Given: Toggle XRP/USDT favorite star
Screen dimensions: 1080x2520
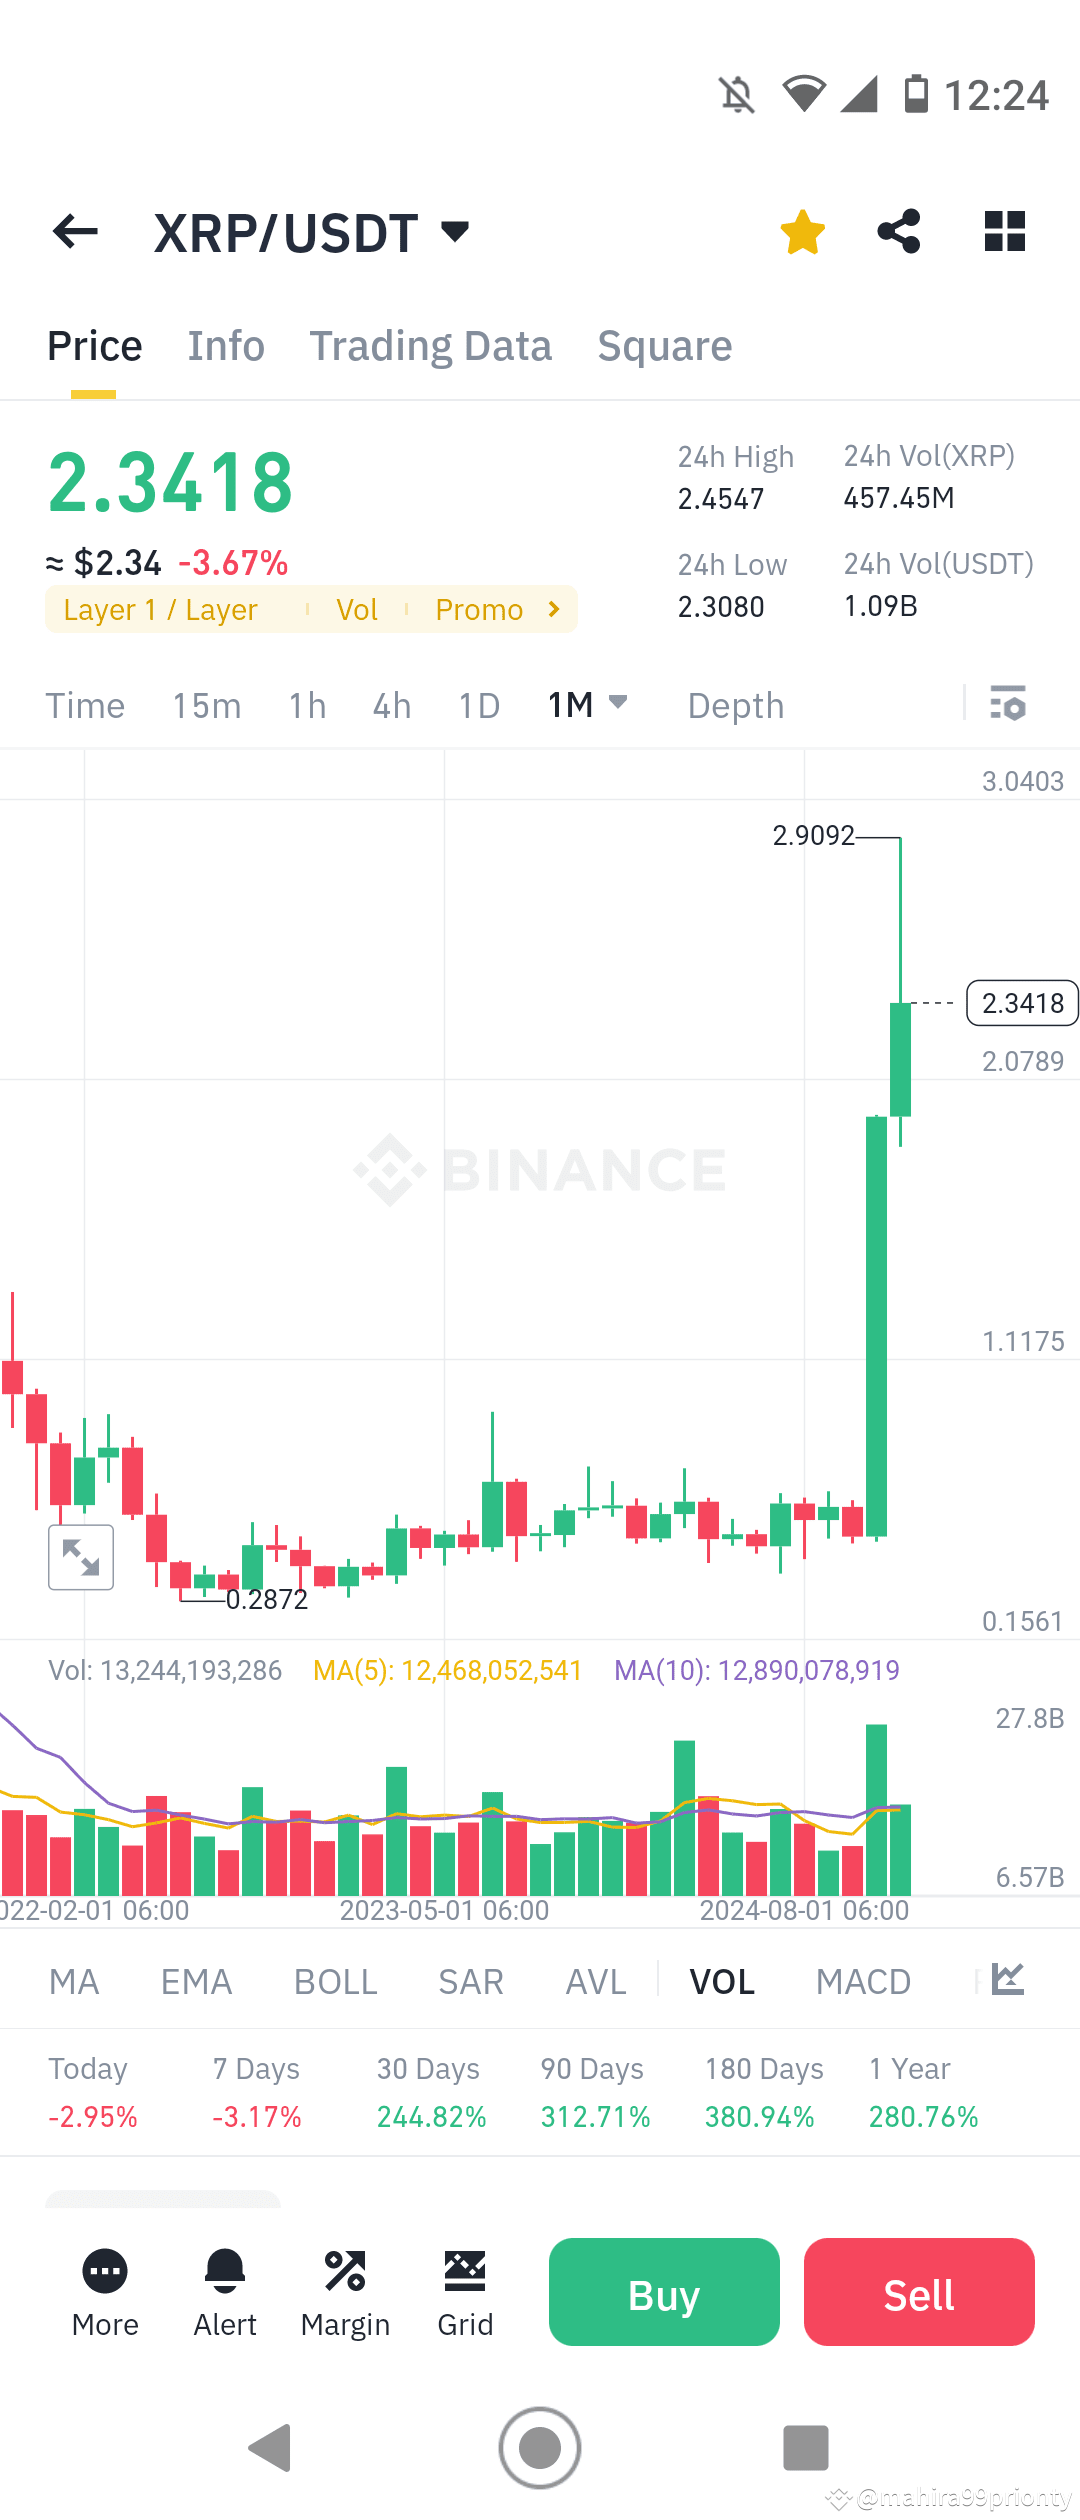Looking at the screenshot, I should [x=802, y=231].
